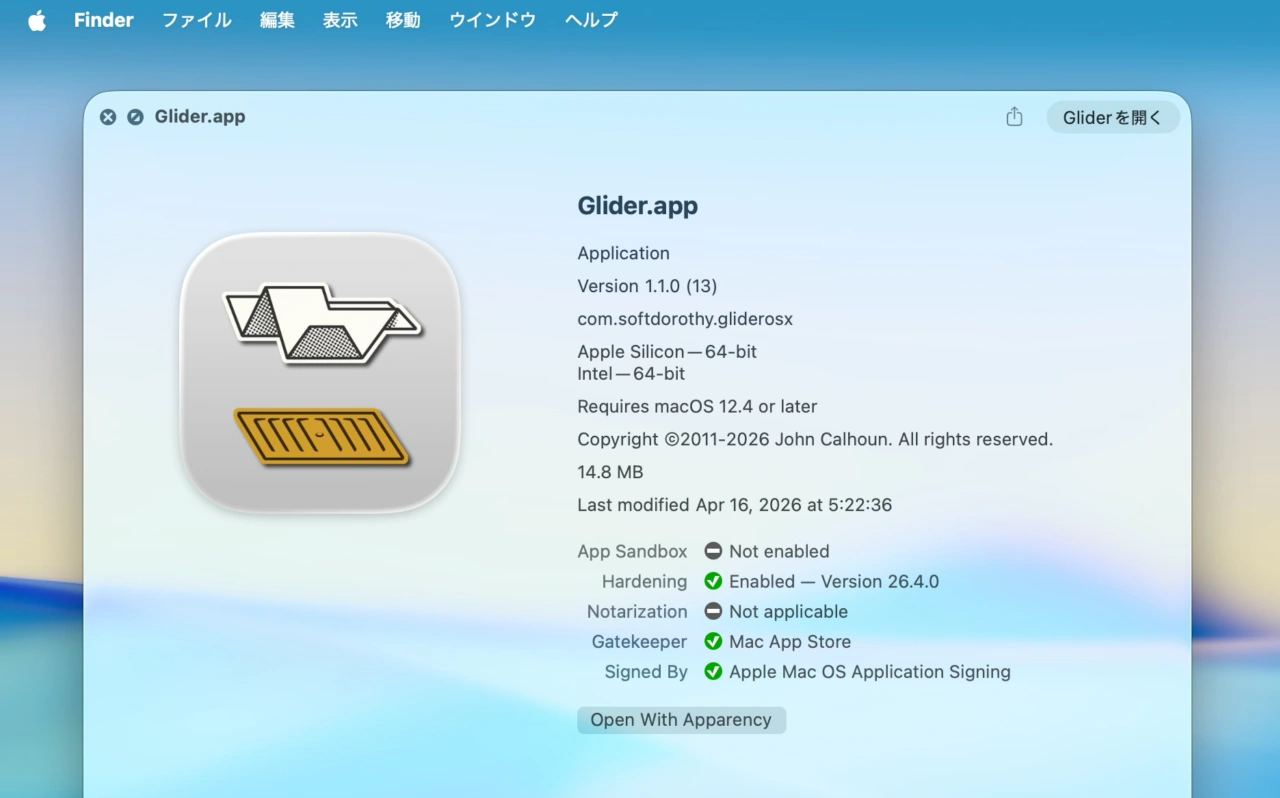Click the App Sandbox not-enabled status icon
Image resolution: width=1280 pixels, height=798 pixels.
pos(713,551)
